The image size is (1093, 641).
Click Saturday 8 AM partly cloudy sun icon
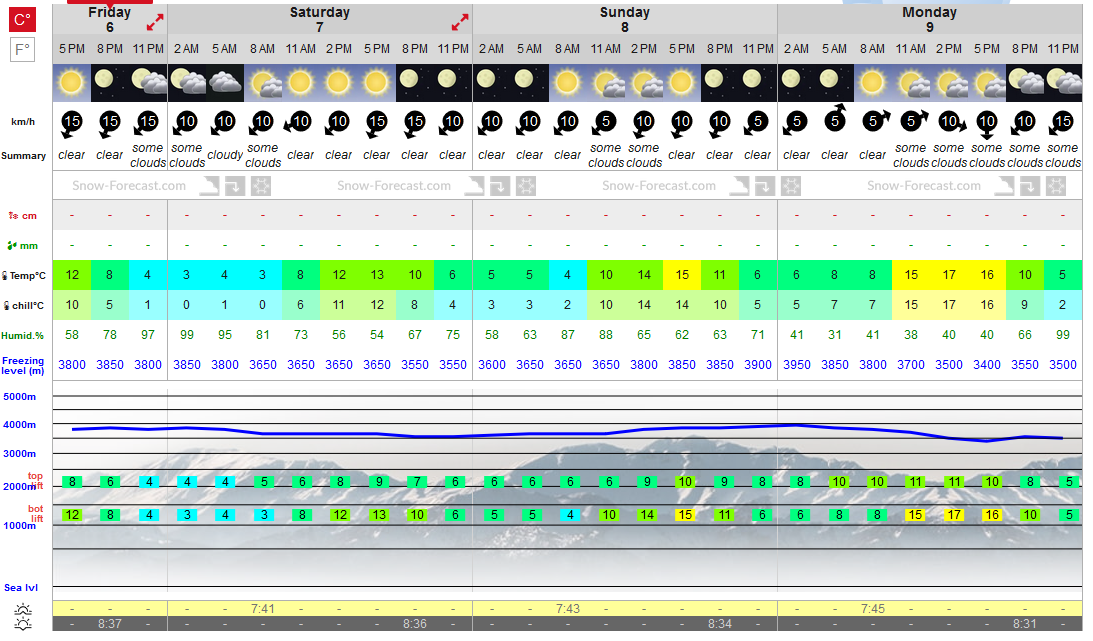pos(263,83)
